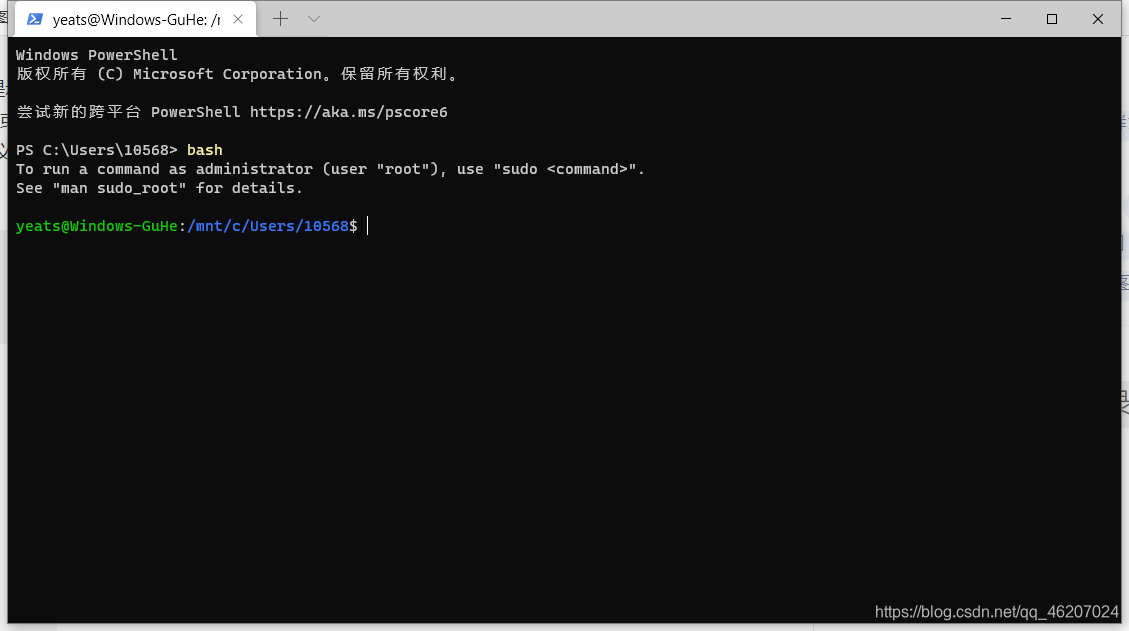Viewport: 1129px width, 631px height.
Task: Maximize the Windows Terminal window
Action: [x=1052, y=19]
